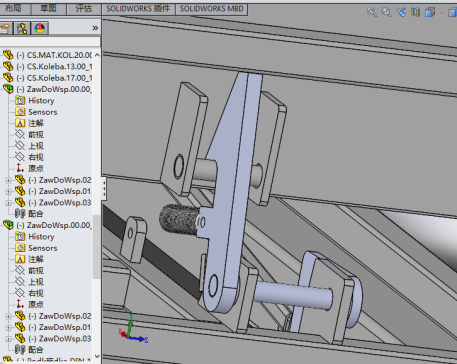Click the feature tree scroll-down arrow

click(x=97, y=356)
